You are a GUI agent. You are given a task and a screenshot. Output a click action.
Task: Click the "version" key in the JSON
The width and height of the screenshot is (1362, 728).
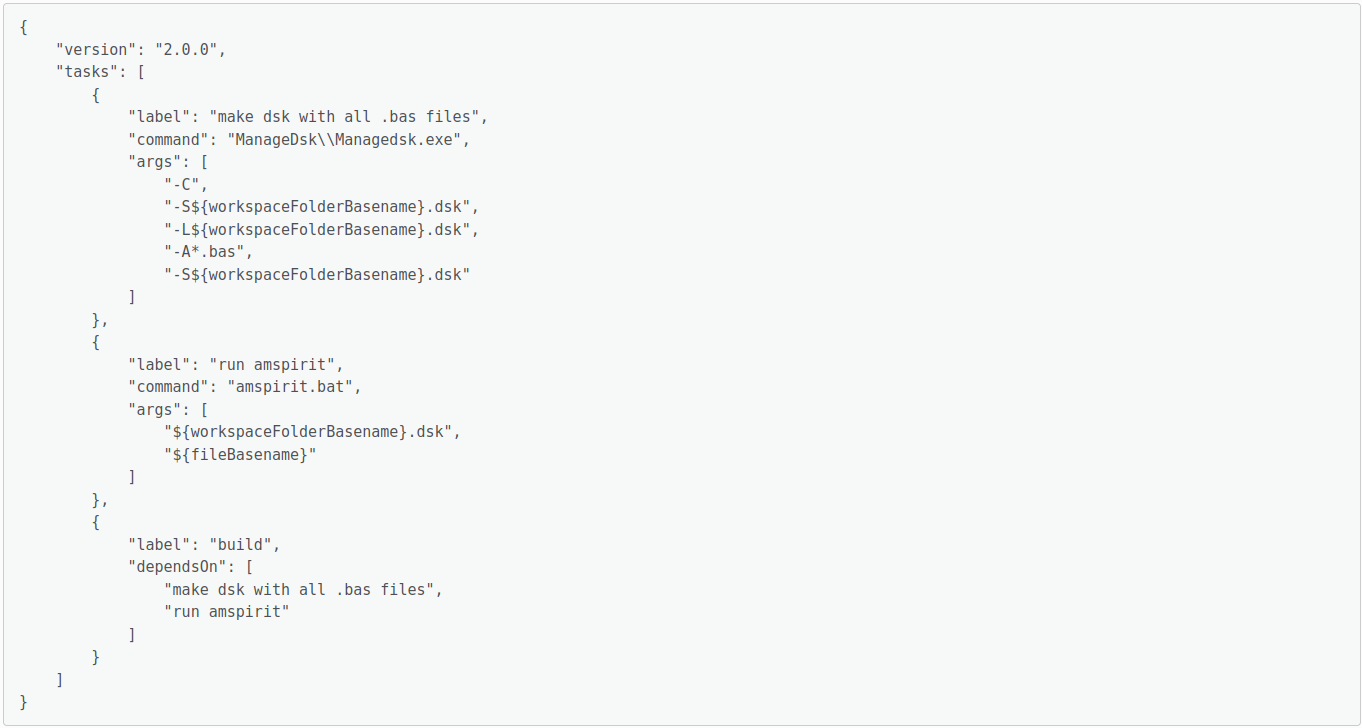click(96, 49)
